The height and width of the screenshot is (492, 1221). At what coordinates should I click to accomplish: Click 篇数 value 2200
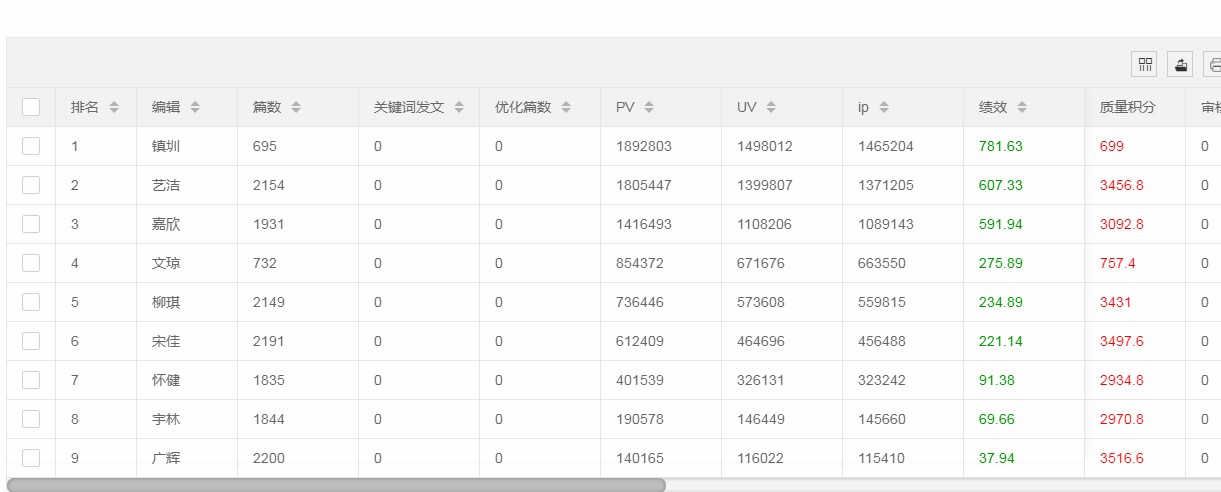(269, 458)
